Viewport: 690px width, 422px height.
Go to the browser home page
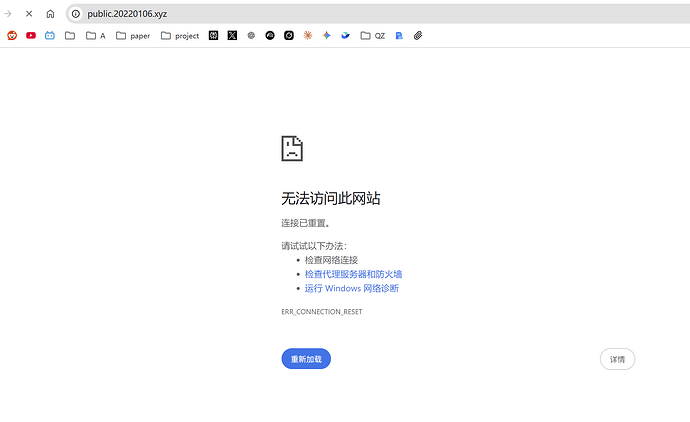pos(50,14)
